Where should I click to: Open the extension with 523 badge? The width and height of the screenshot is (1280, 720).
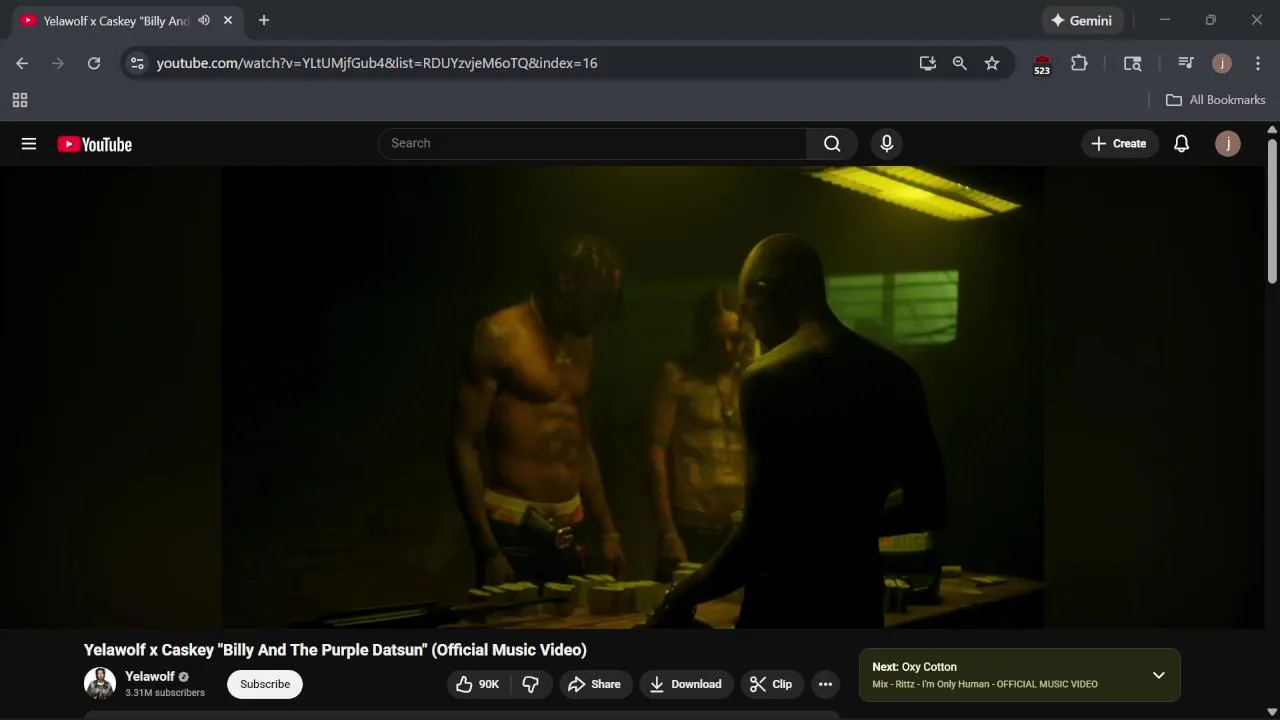1042,65
